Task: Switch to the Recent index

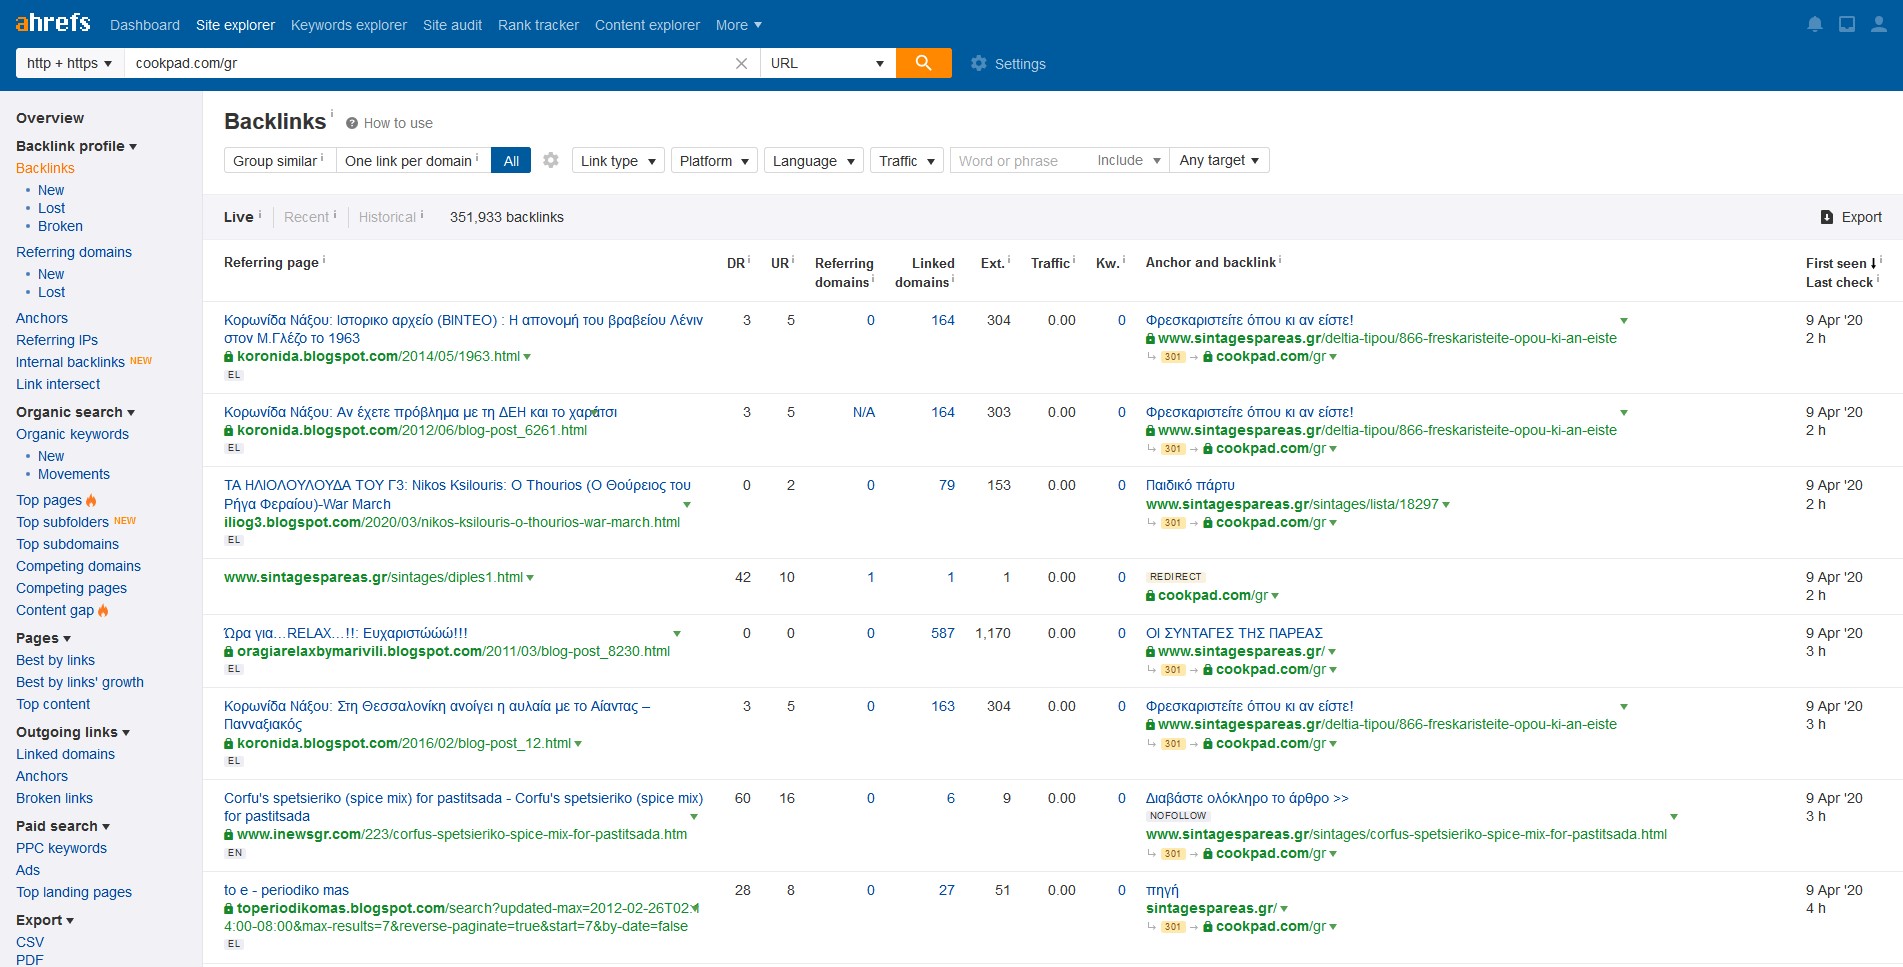Action: pyautogui.click(x=306, y=217)
